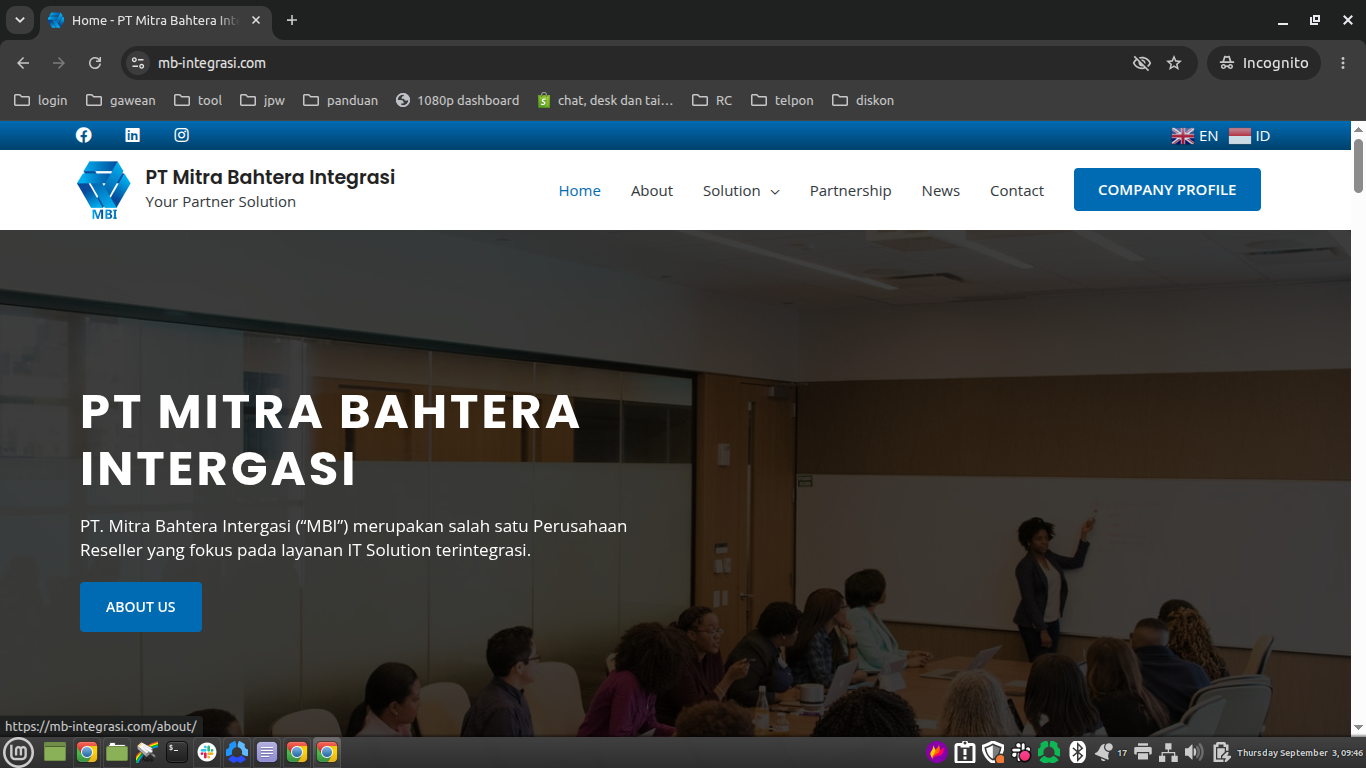Switch language to ID flag

pyautogui.click(x=1250, y=136)
